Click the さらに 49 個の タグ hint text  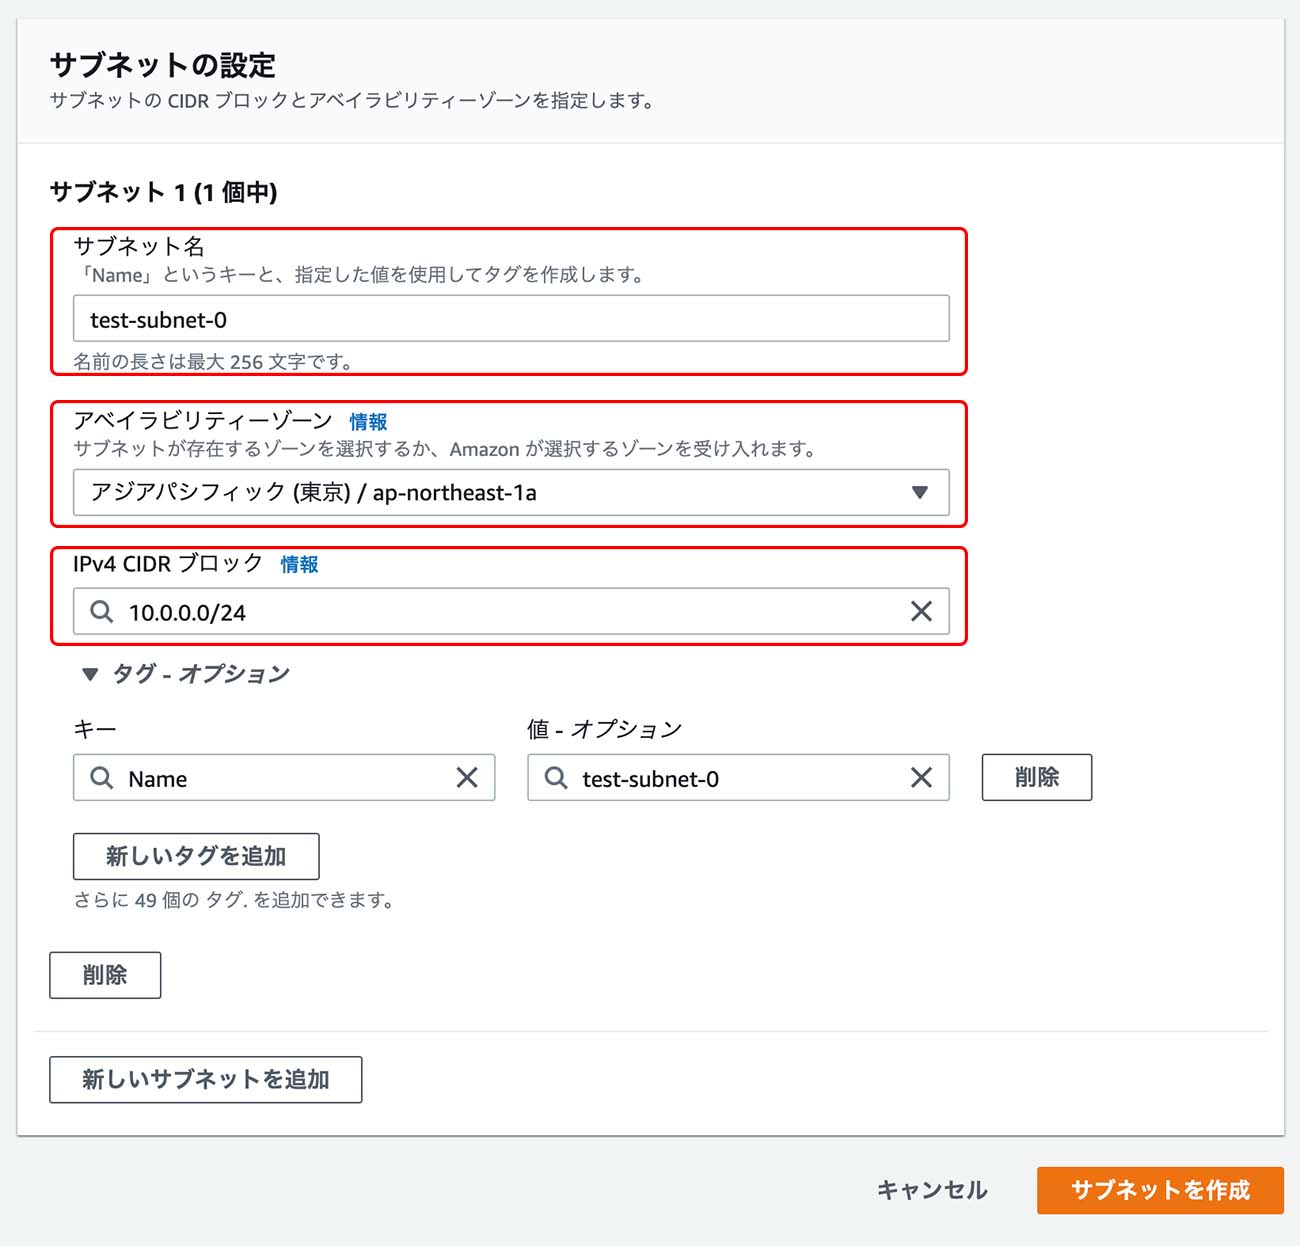pyautogui.click(x=233, y=900)
